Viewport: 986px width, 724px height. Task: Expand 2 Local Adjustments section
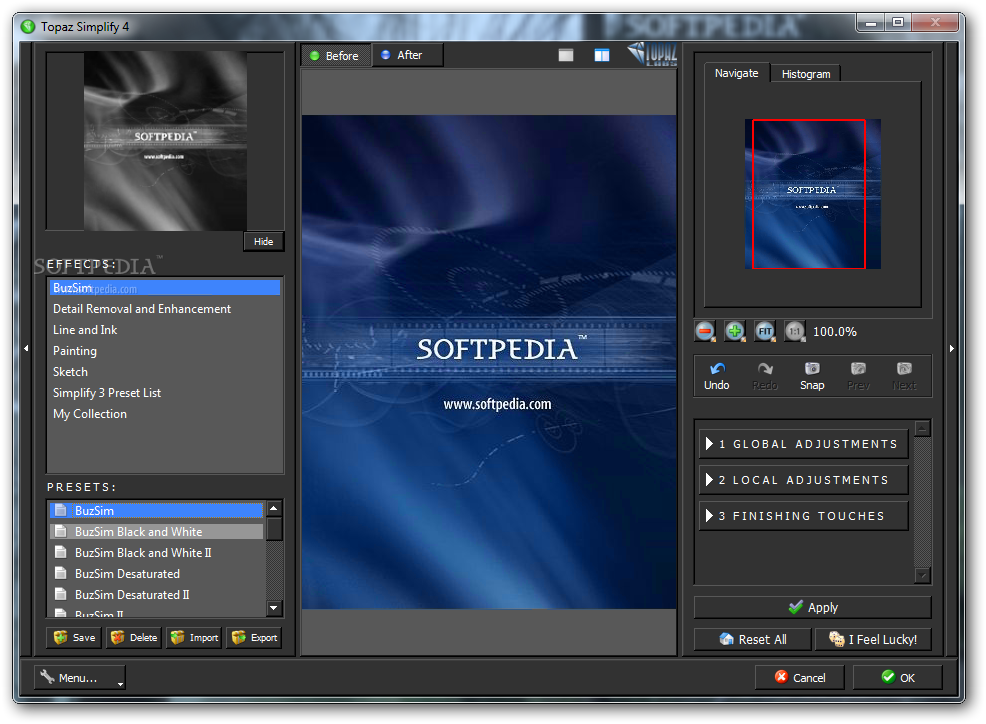point(804,480)
